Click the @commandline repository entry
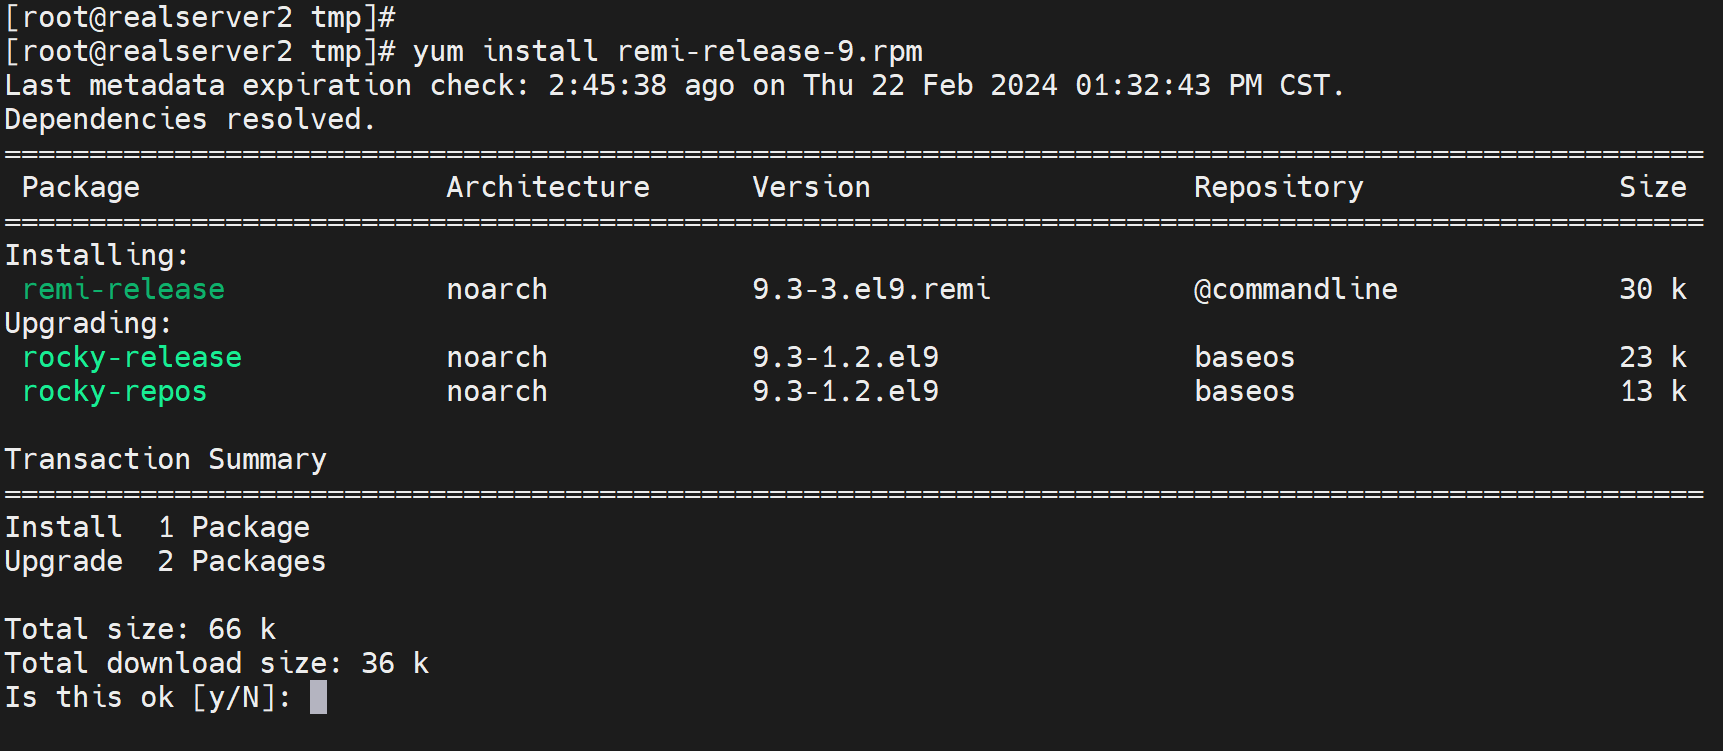Viewport: 1723px width, 751px height. pyautogui.click(x=1295, y=289)
